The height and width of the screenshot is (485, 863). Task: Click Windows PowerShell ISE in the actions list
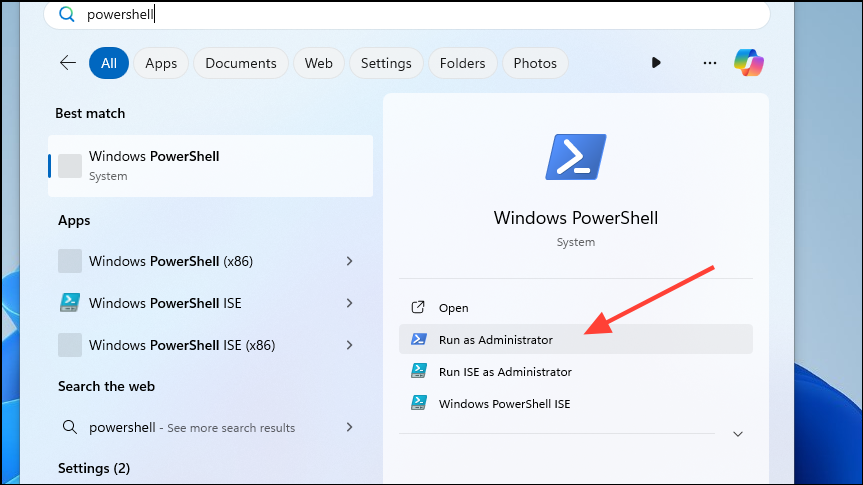coord(576,404)
